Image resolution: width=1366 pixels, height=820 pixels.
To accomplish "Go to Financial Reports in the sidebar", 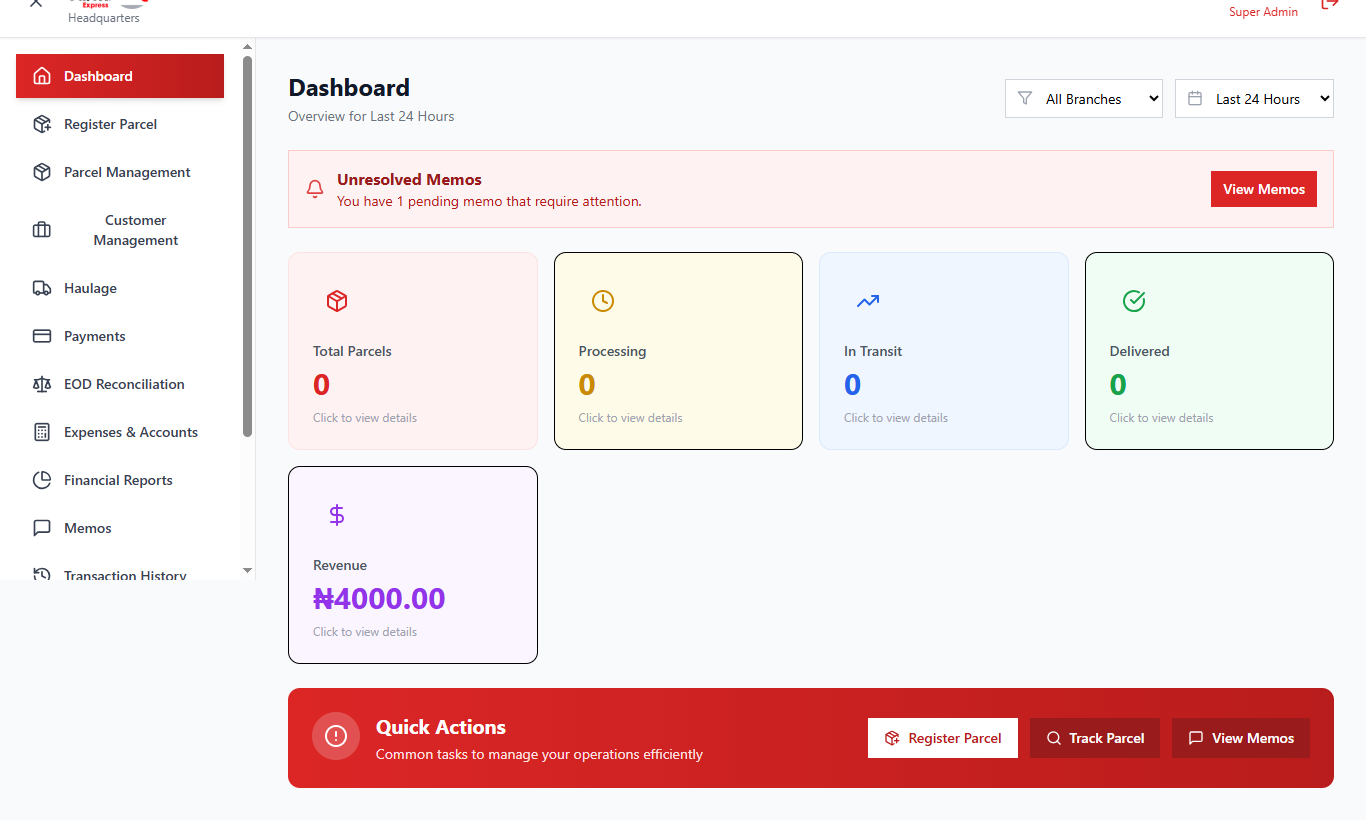I will [118, 480].
